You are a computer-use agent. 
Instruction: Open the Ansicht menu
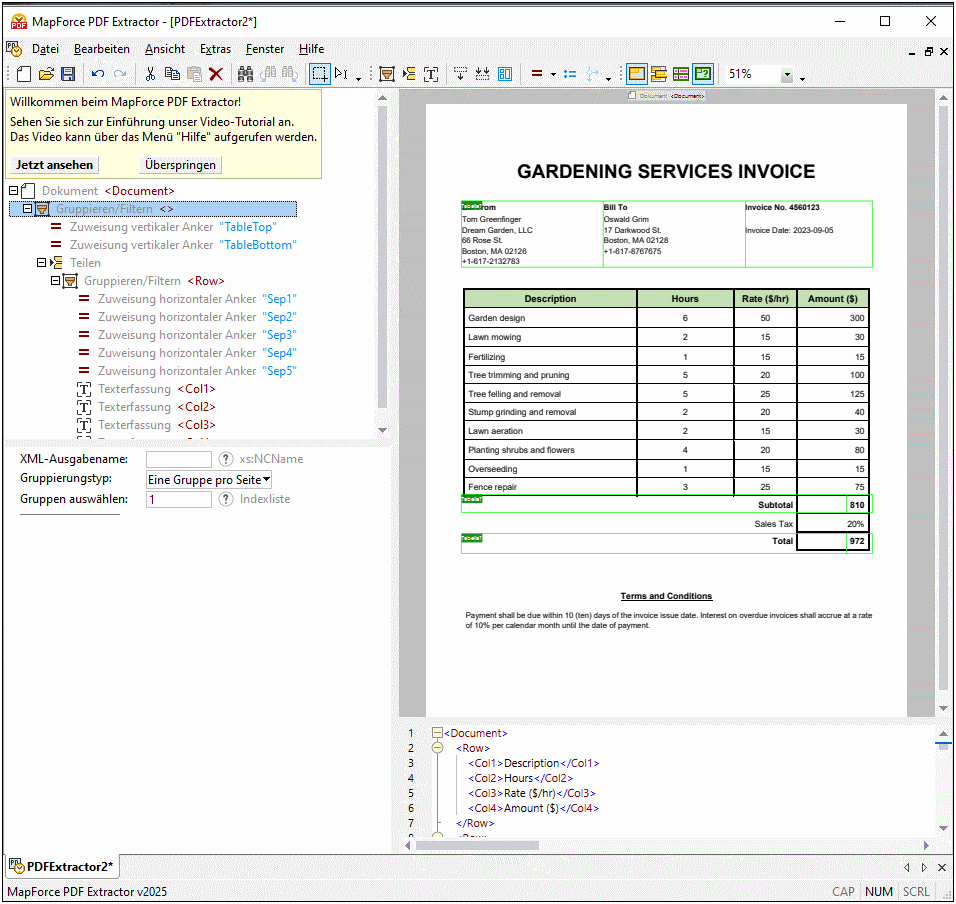[165, 49]
